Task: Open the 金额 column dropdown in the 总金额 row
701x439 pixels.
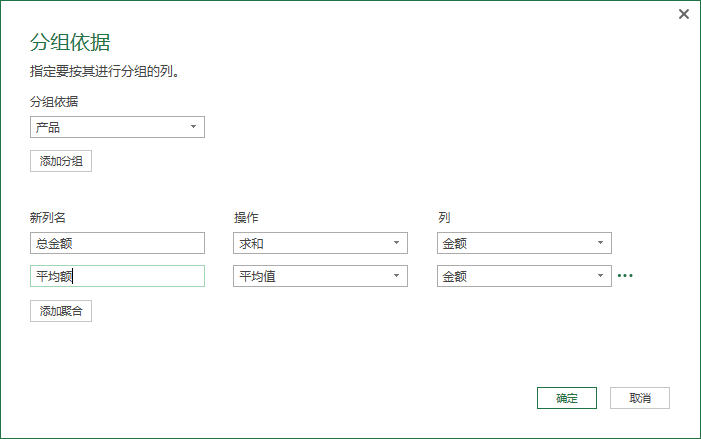Action: 524,243
